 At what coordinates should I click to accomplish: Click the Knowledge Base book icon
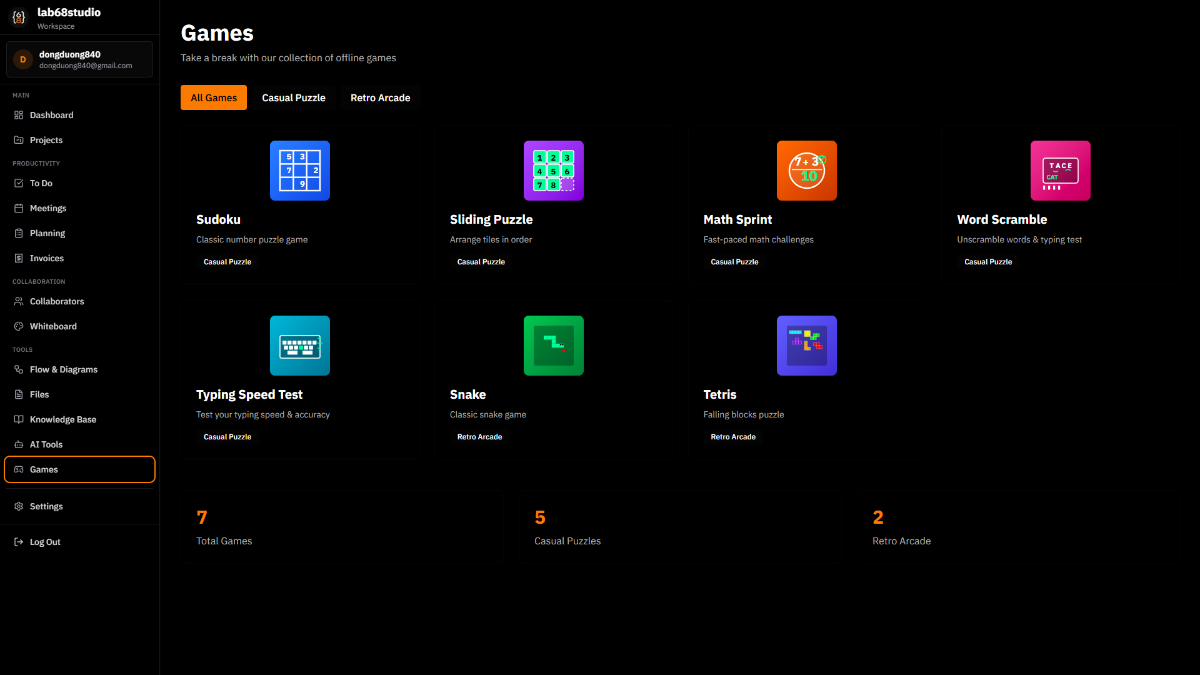coord(19,419)
